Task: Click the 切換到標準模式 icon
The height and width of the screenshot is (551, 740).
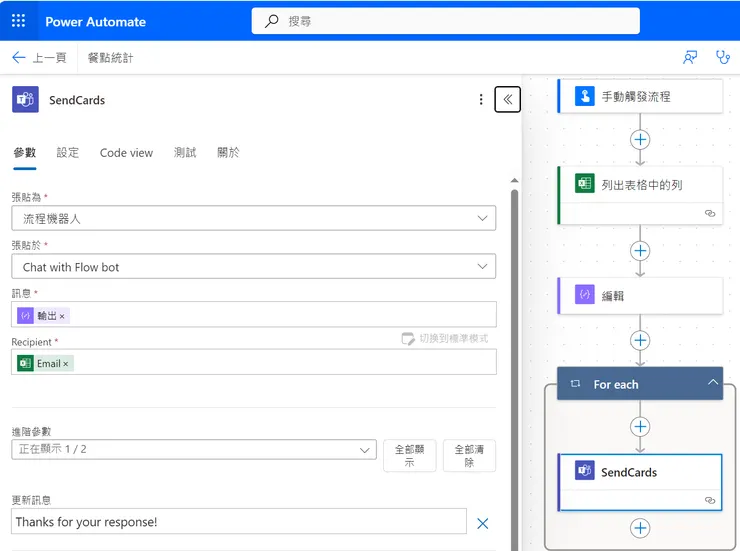Action: point(408,338)
